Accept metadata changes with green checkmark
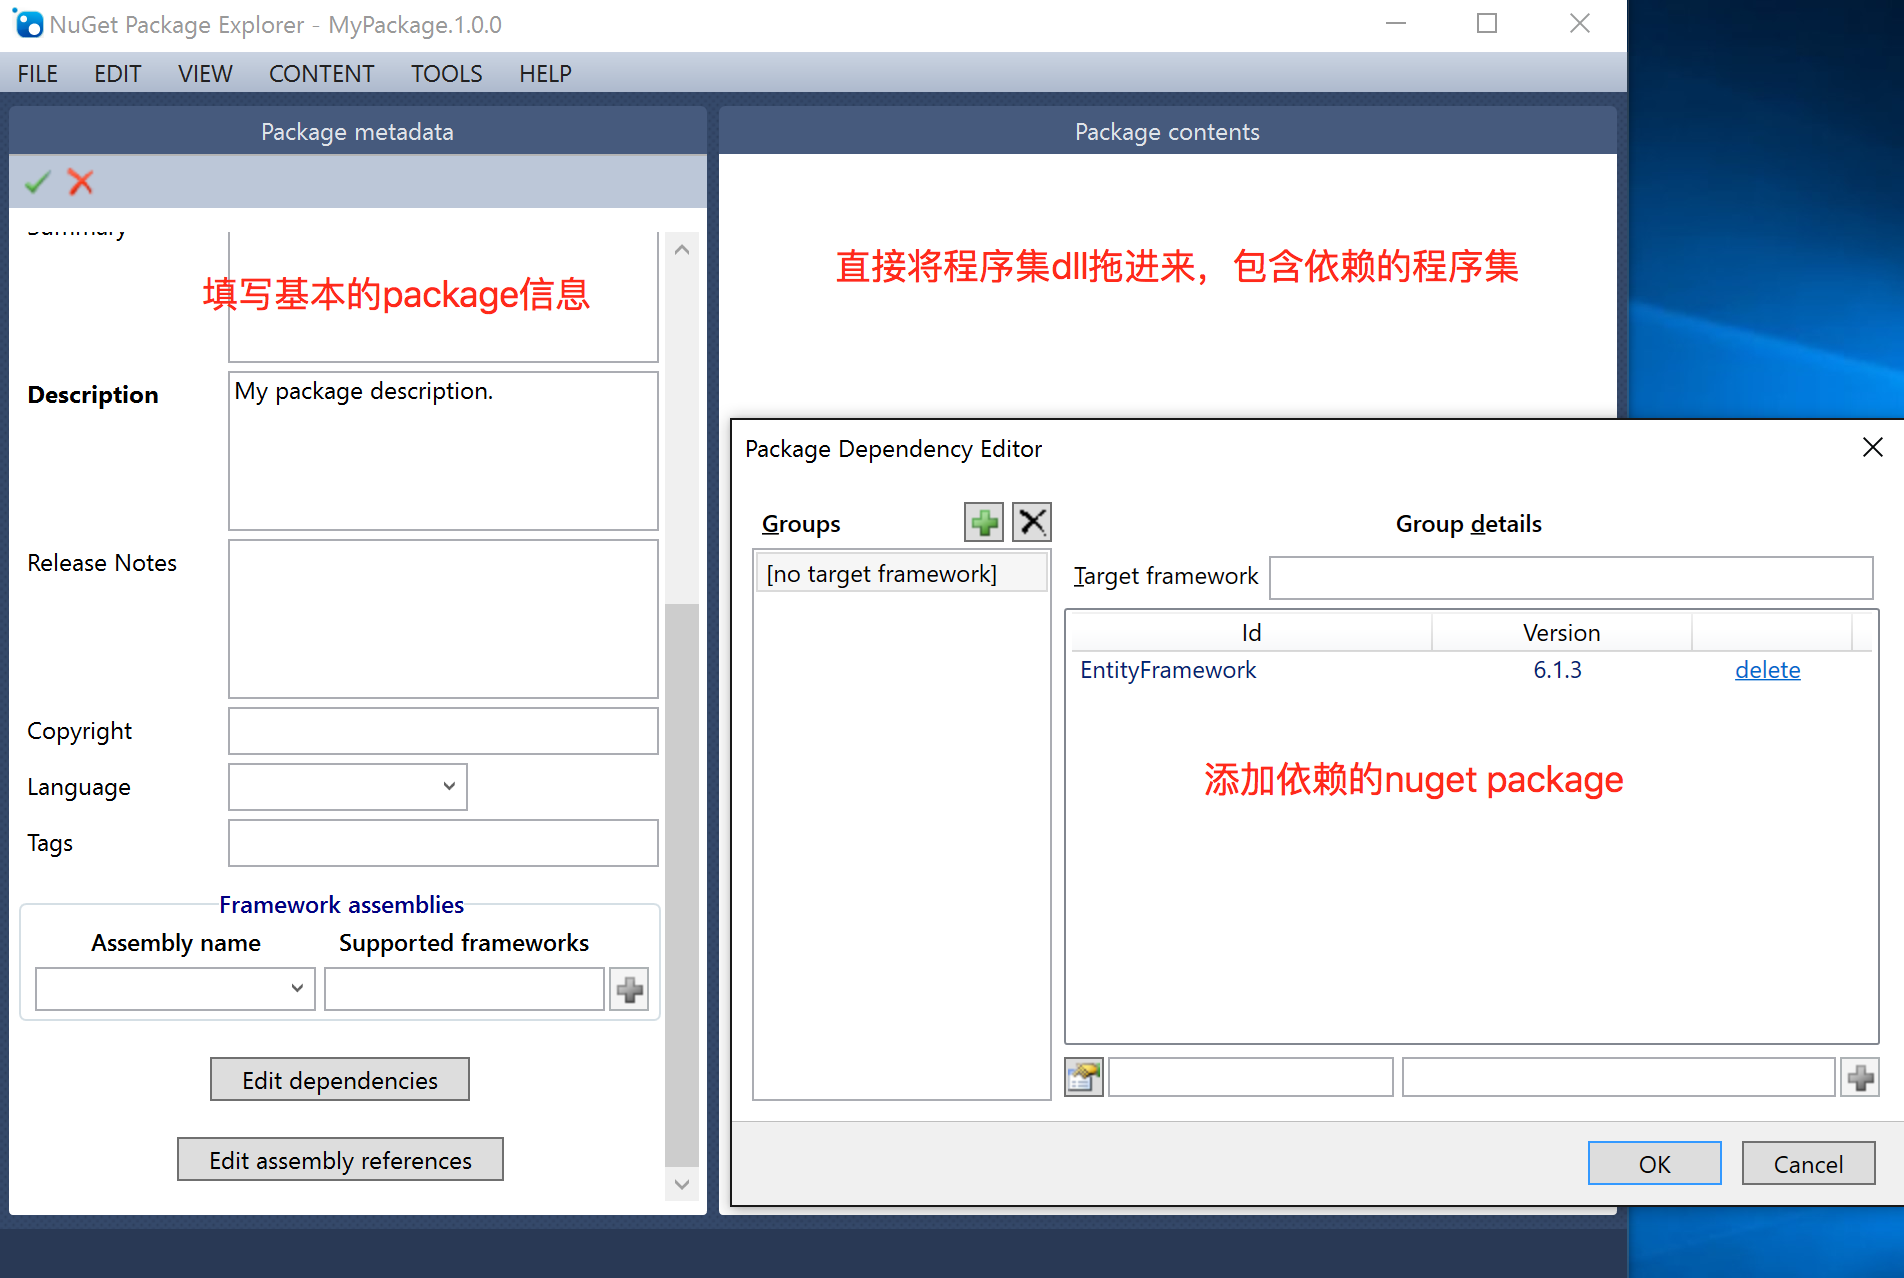This screenshot has width=1904, height=1278. 38,182
